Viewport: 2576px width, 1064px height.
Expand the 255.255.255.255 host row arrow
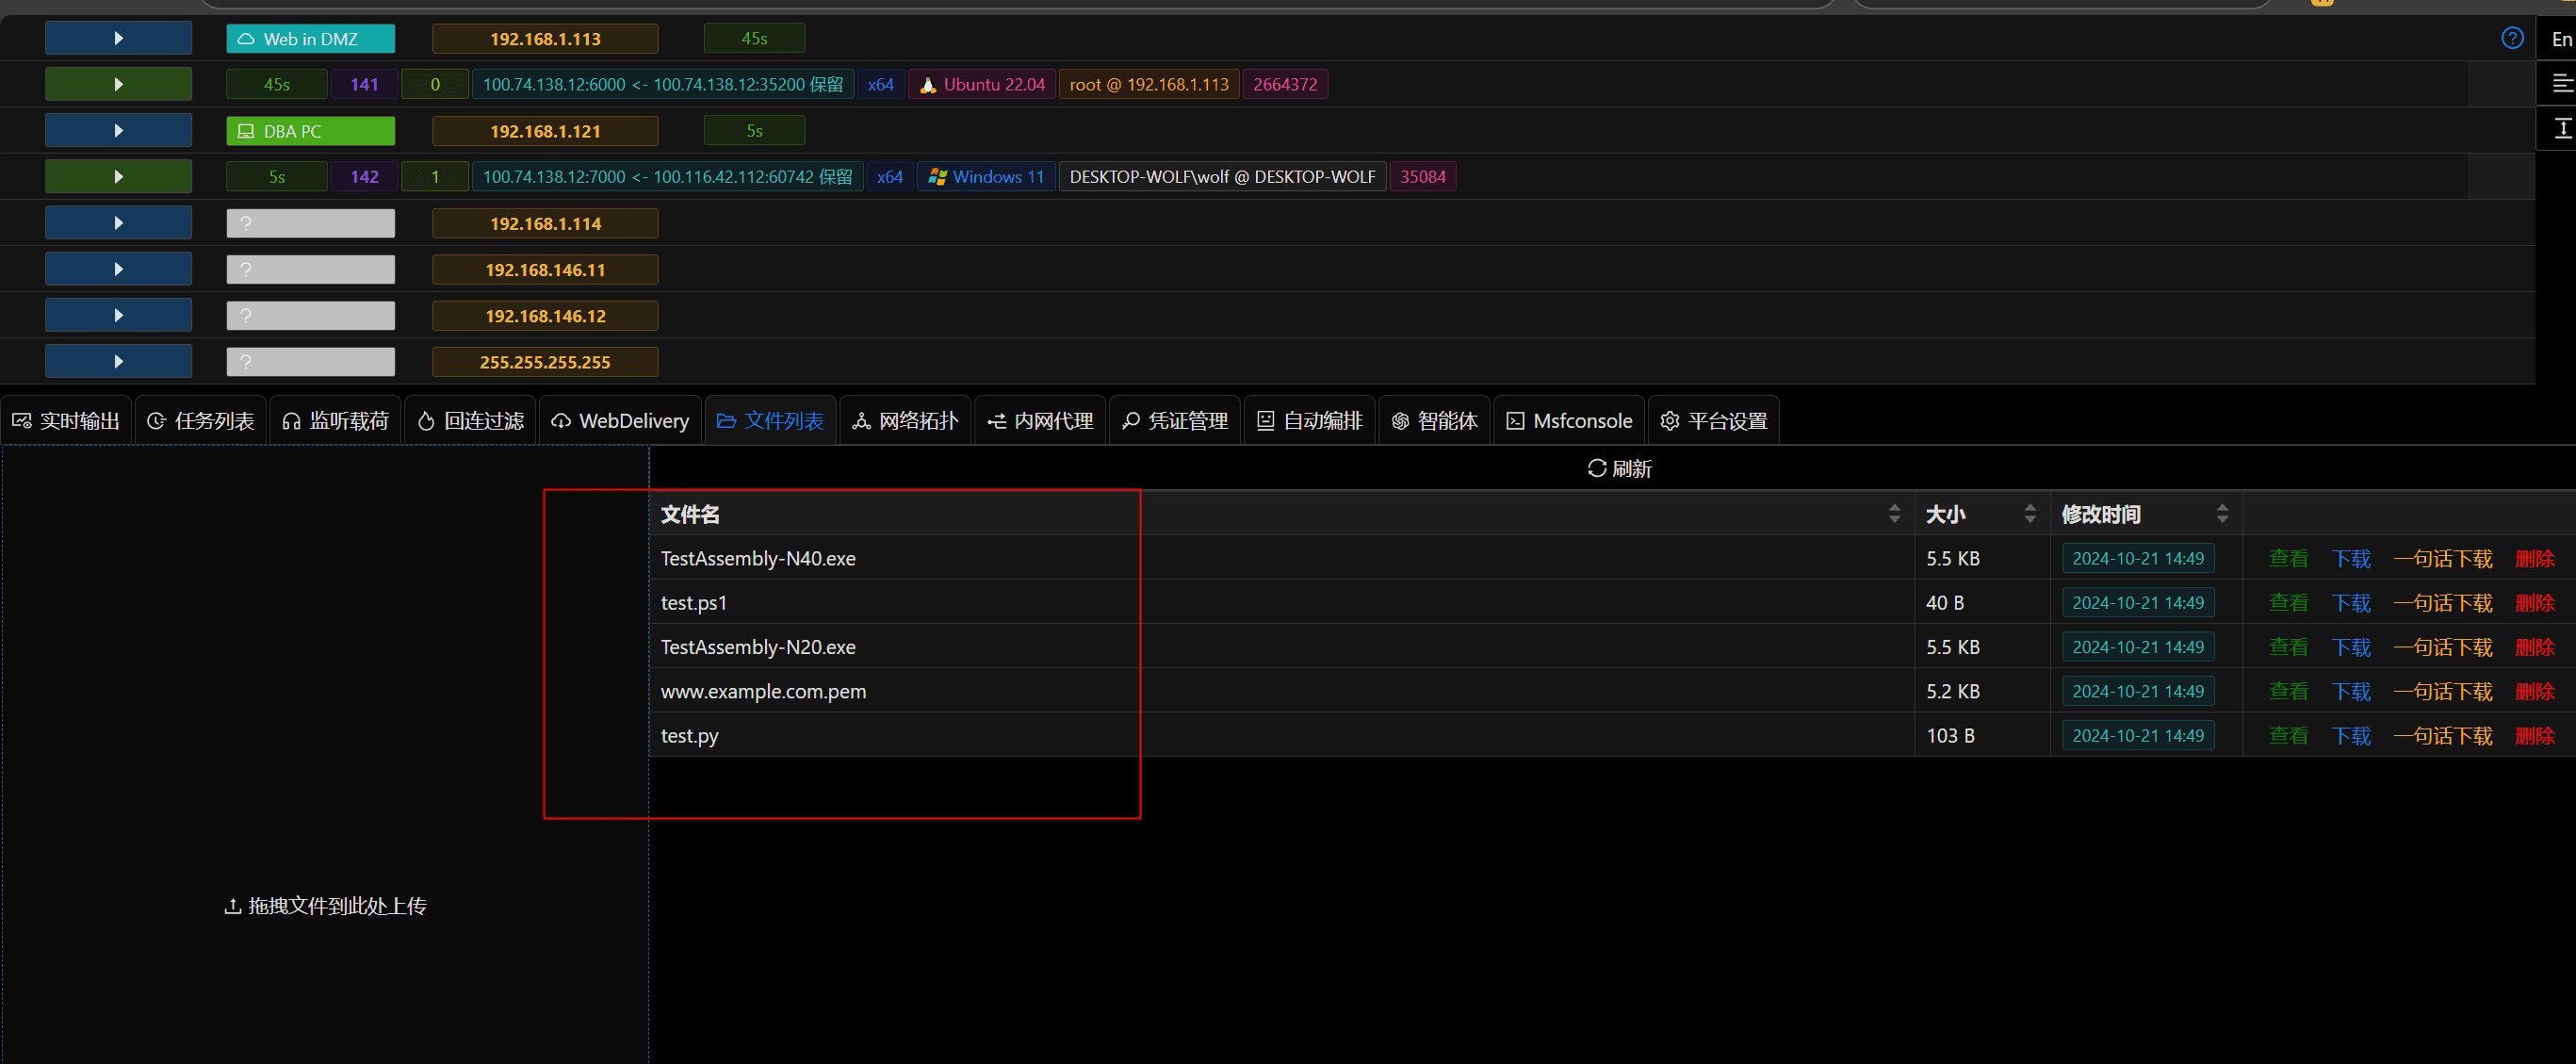tap(118, 362)
